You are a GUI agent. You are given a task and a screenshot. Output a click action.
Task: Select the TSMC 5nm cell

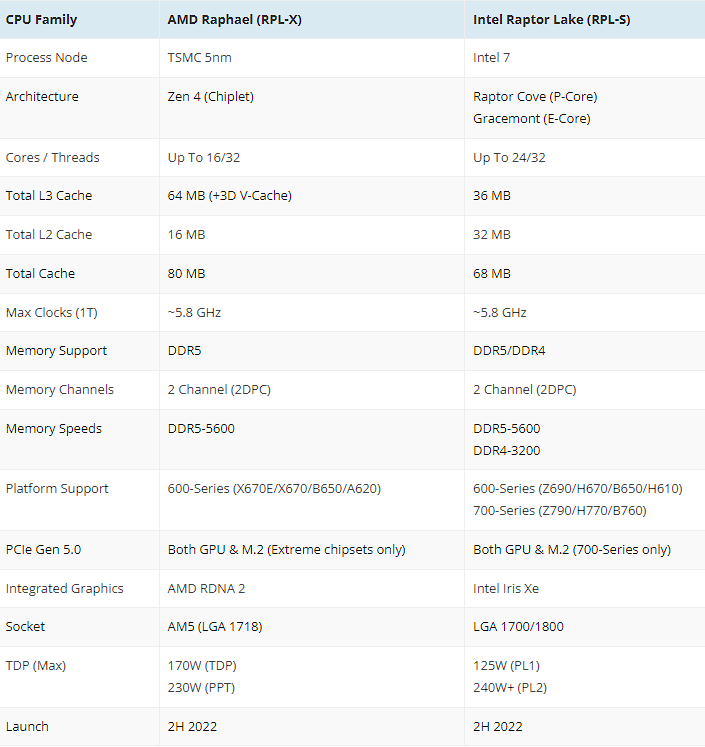[x=198, y=58]
